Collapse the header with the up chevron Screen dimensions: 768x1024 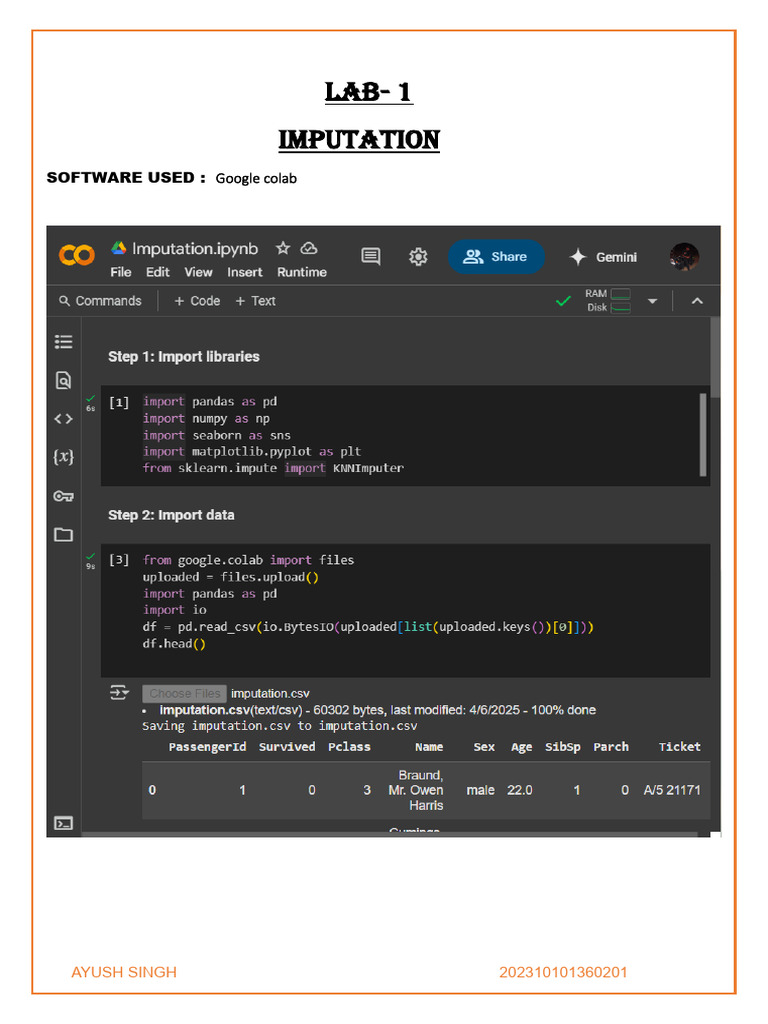pos(697,301)
